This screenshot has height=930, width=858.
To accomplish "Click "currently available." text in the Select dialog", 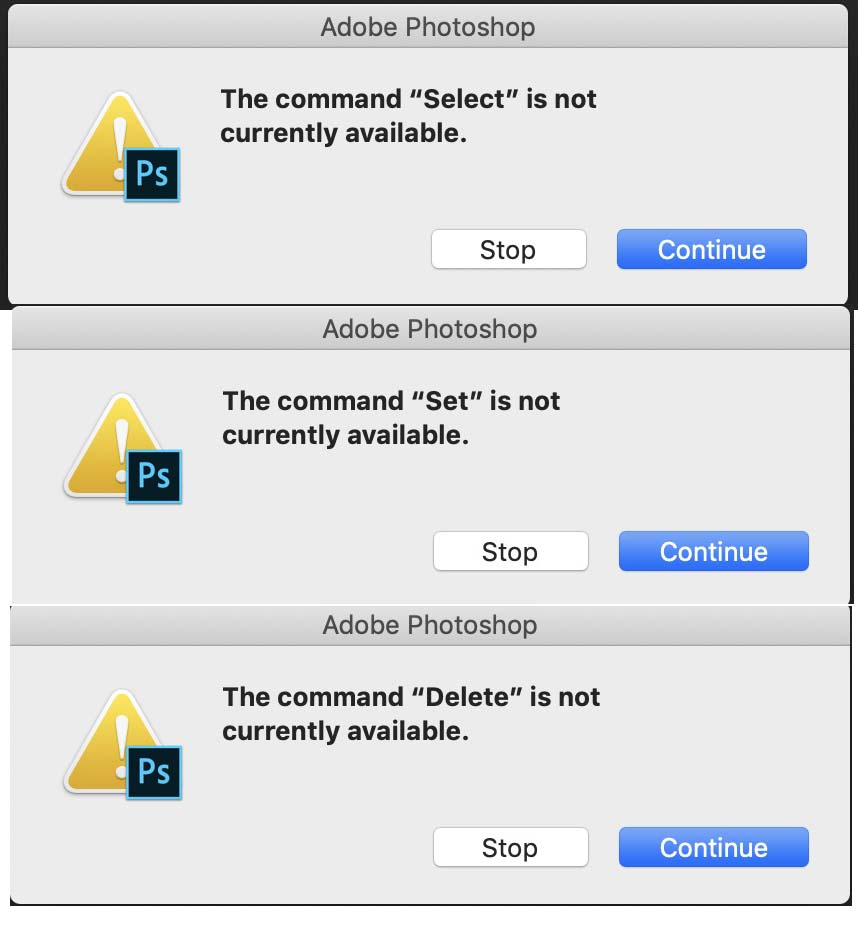I will [x=343, y=133].
